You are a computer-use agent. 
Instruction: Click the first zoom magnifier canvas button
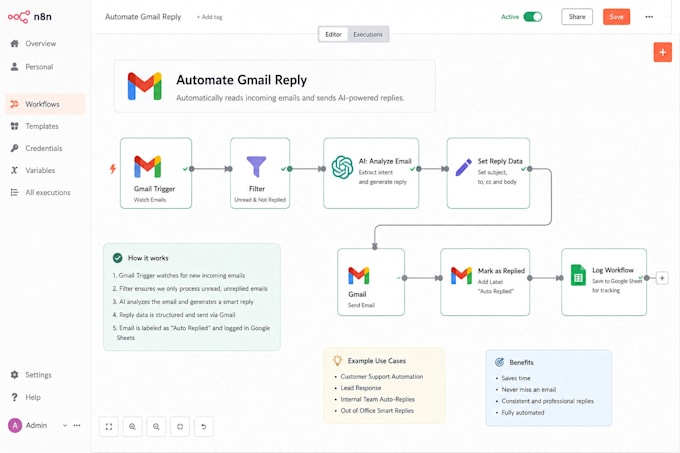pos(132,427)
